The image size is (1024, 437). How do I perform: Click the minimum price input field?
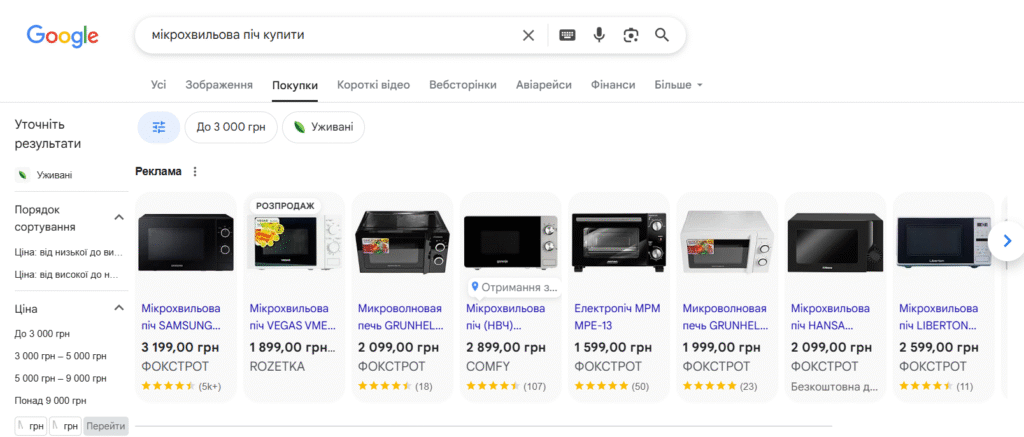tap(30, 426)
